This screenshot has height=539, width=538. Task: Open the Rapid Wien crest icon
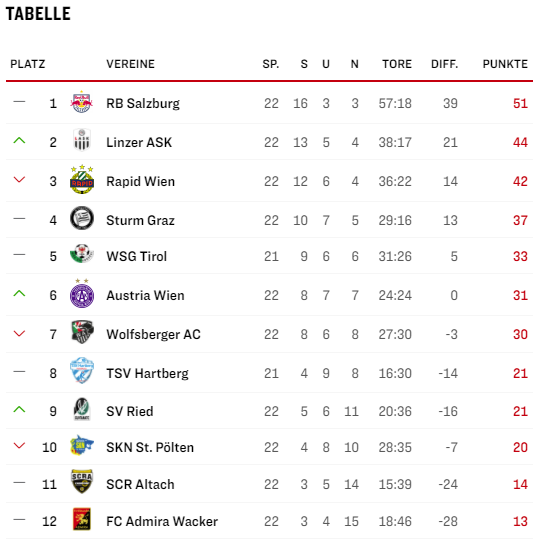[x=82, y=179]
